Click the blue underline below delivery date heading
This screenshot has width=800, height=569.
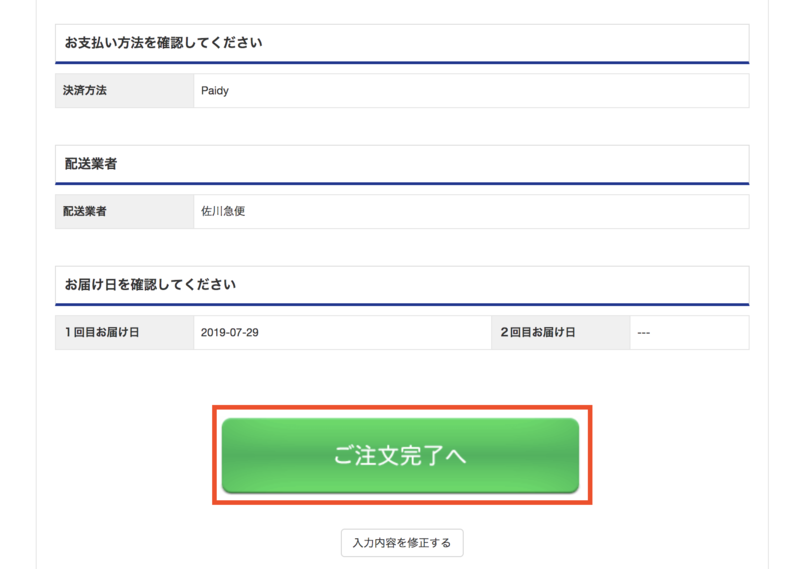402,305
